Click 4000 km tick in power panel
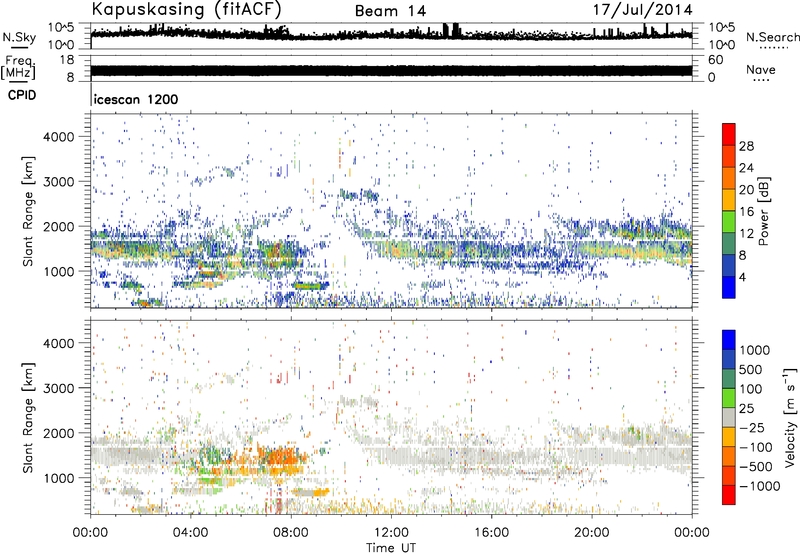Image resolution: width=800 pixels, height=554 pixels. 59,137
